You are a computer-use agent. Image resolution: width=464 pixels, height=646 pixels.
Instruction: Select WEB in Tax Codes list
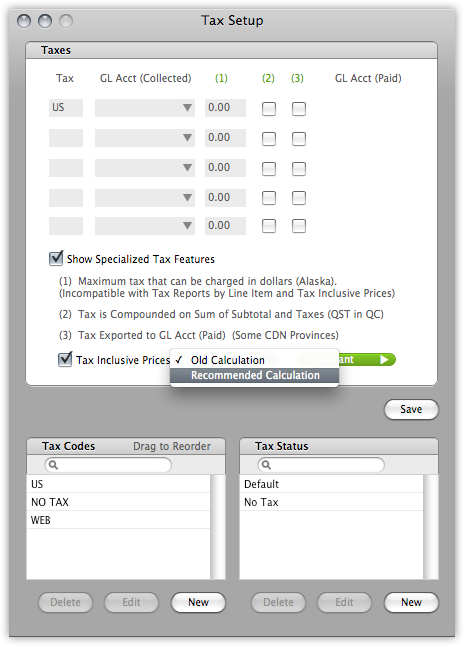pyautogui.click(x=119, y=520)
